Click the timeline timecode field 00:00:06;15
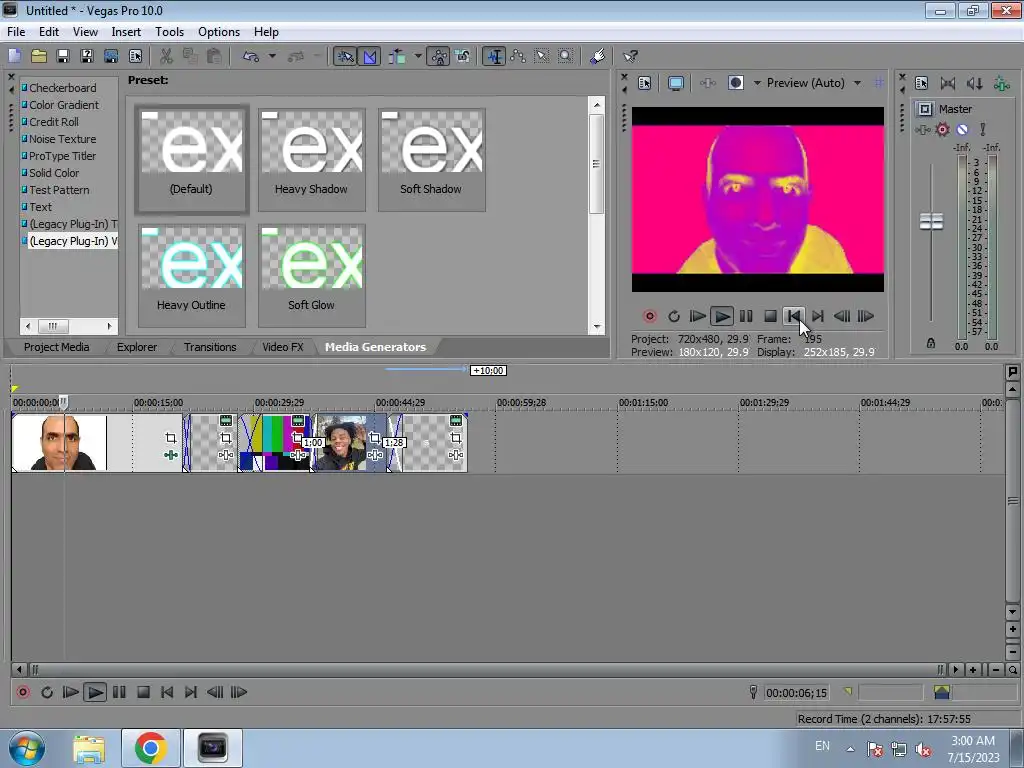 (x=796, y=693)
